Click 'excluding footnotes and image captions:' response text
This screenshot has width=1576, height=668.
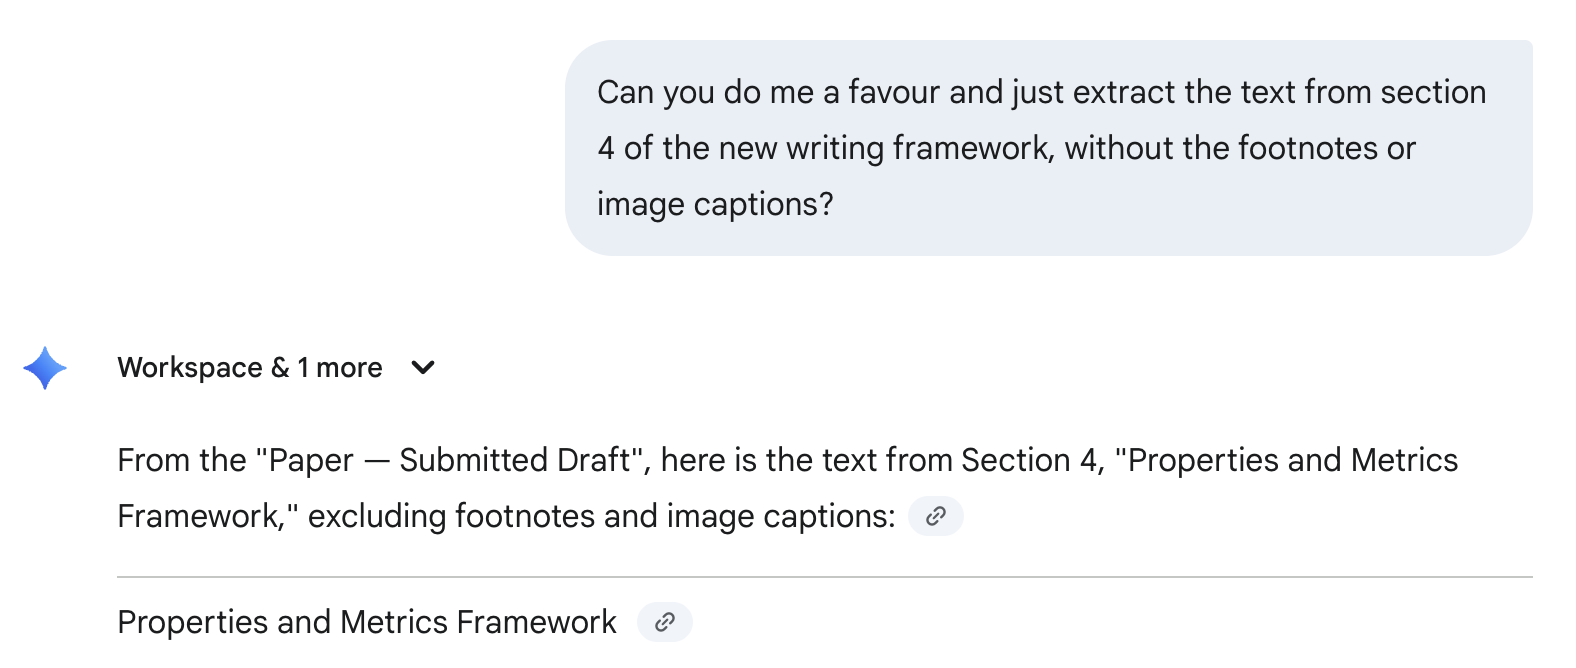(x=601, y=516)
